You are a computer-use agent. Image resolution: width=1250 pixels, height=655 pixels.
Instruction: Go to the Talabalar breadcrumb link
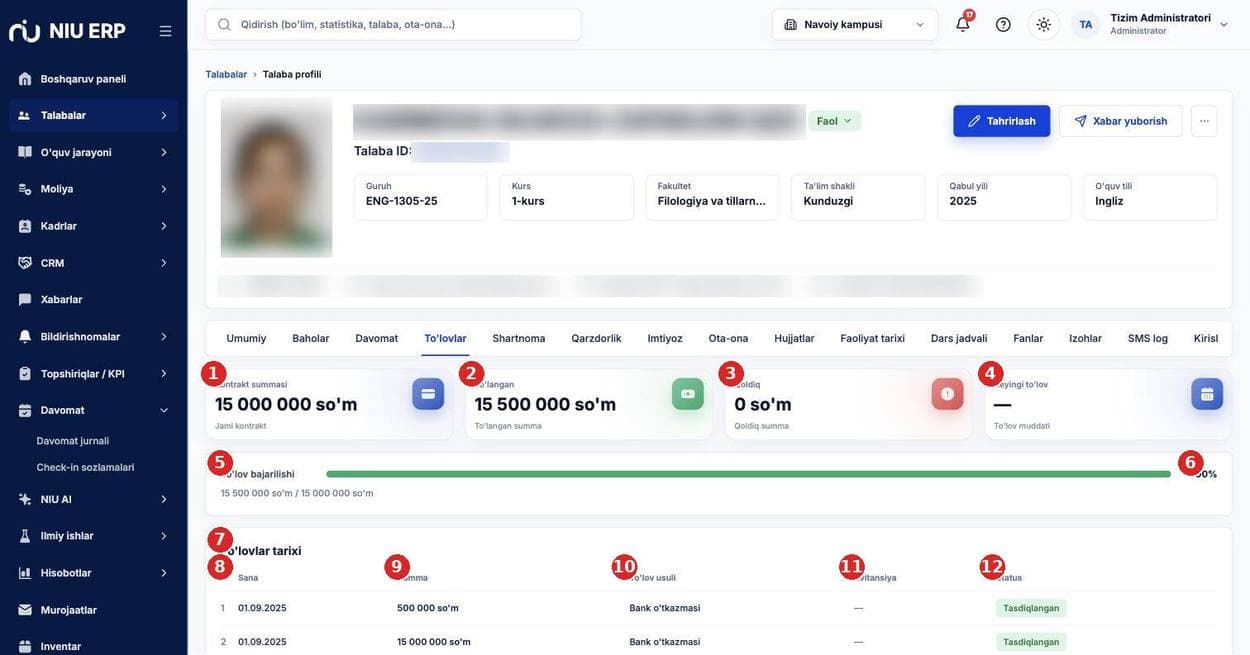coord(226,74)
